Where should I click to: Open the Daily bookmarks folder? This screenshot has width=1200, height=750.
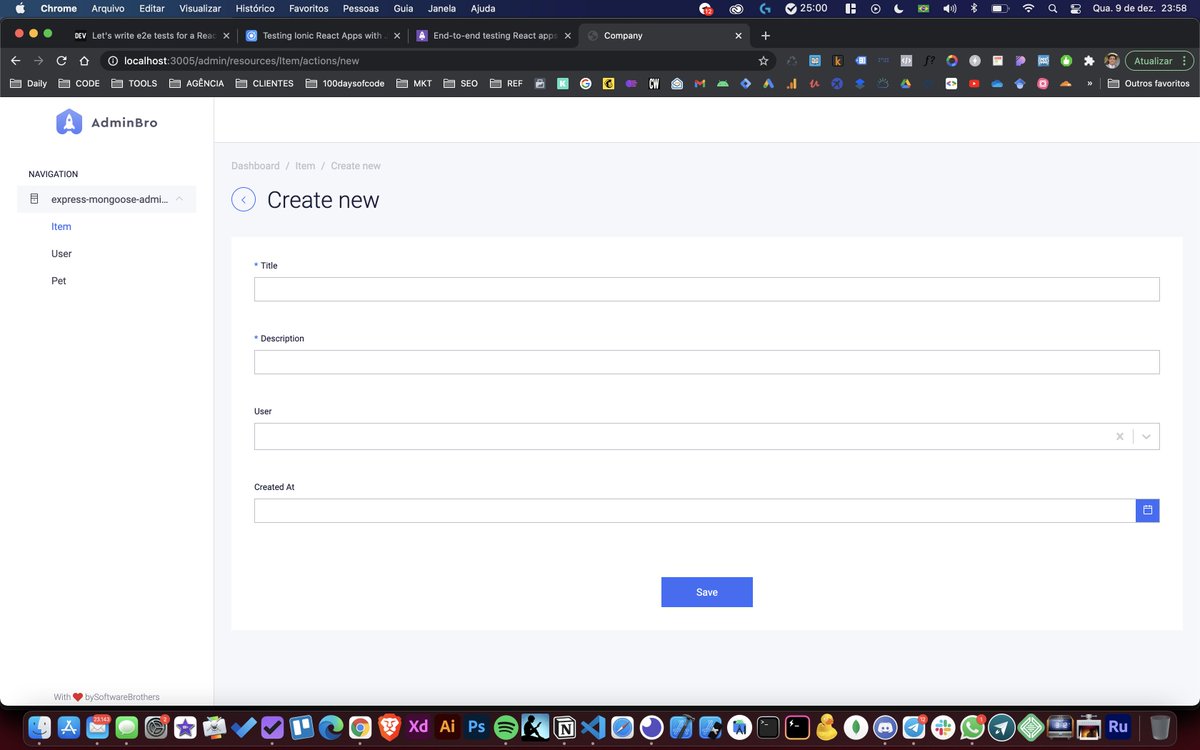pyautogui.click(x=28, y=83)
